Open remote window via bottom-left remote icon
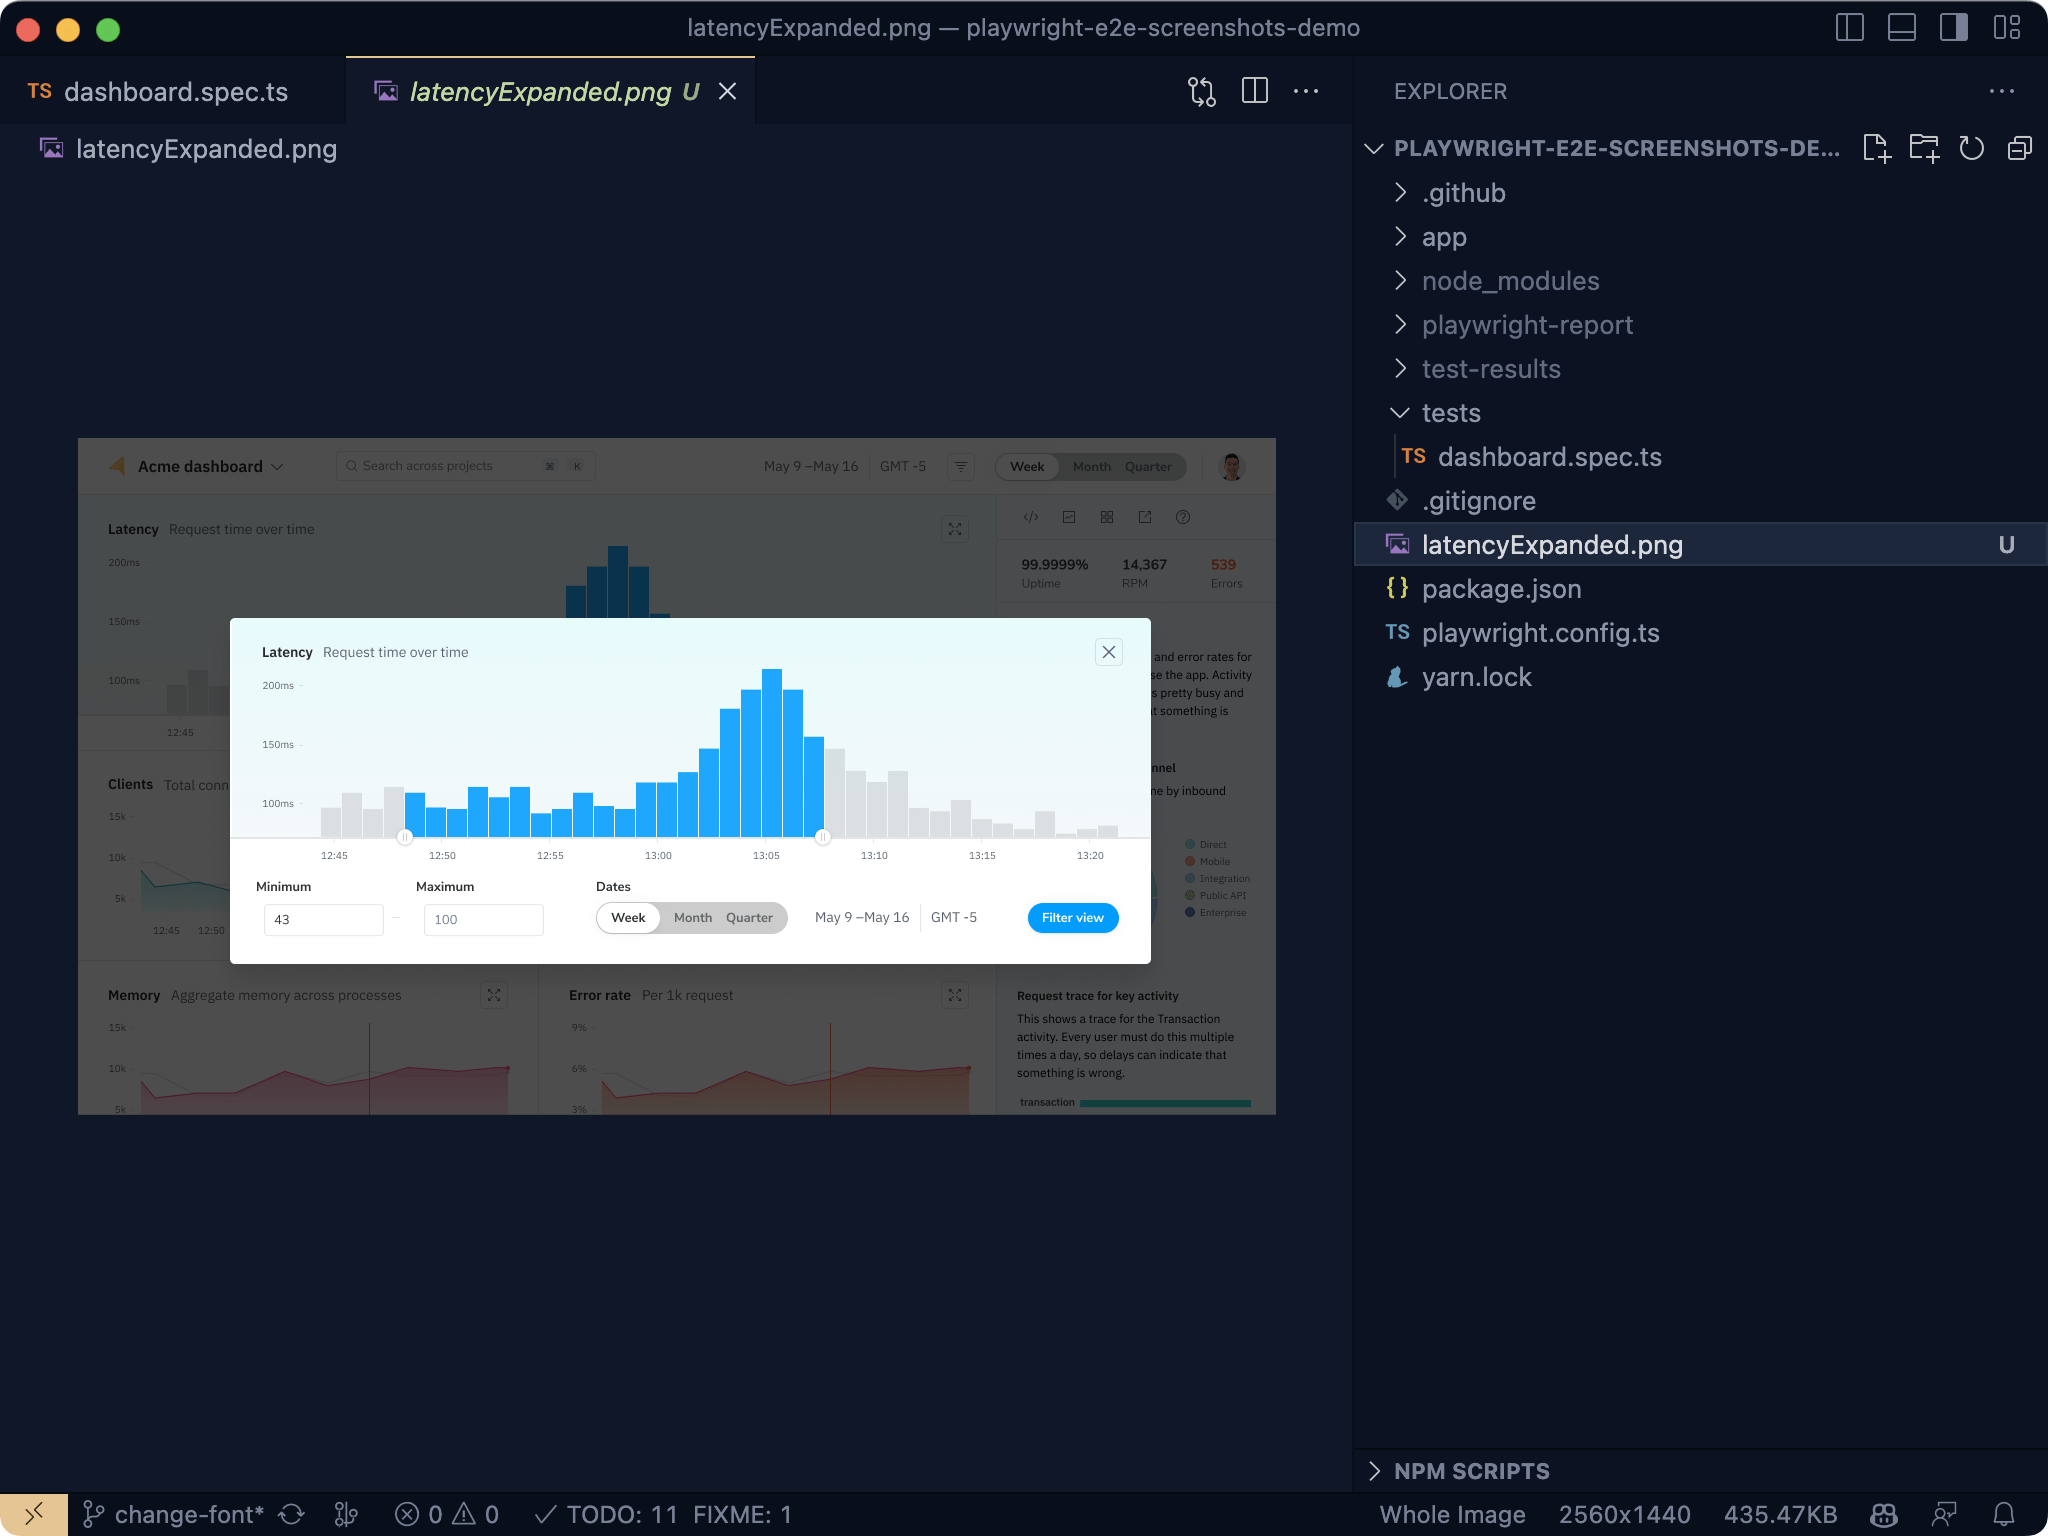This screenshot has width=2048, height=1536. click(x=34, y=1513)
